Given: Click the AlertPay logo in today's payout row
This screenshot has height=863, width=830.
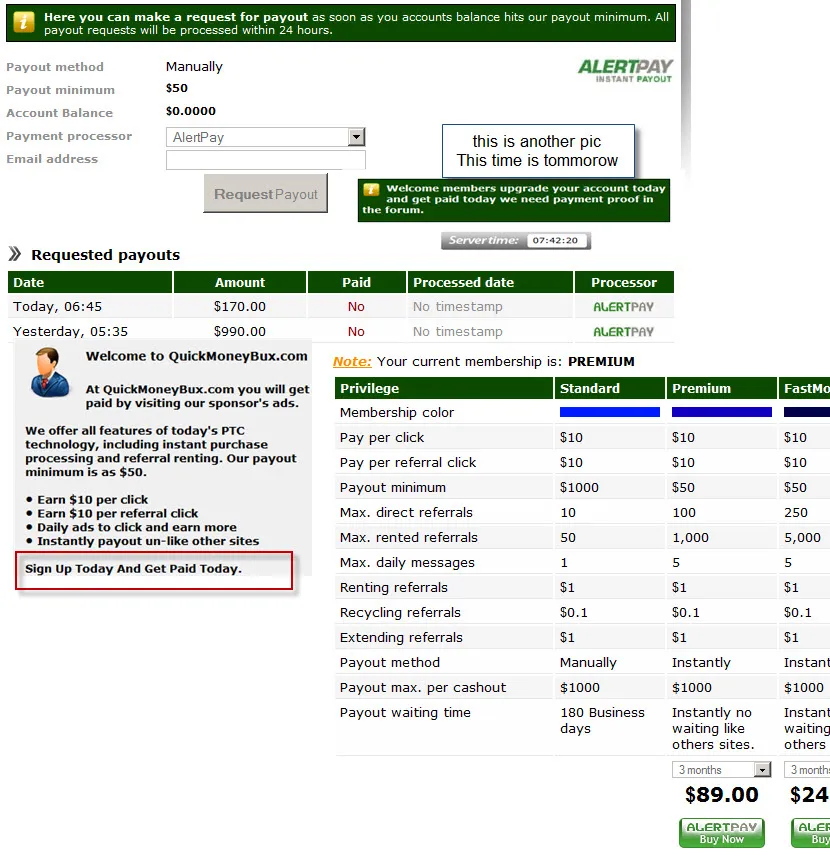Looking at the screenshot, I should [x=623, y=307].
